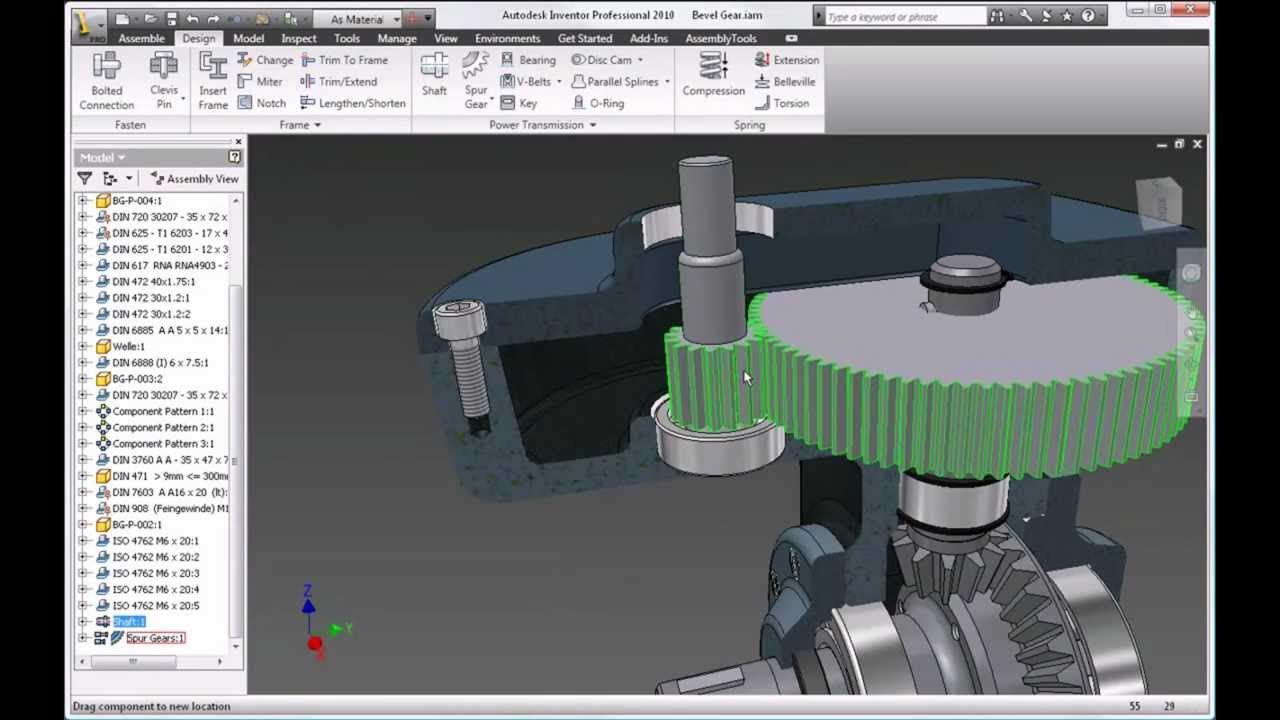Select Component Pattern 3:1 item
This screenshot has width=1280, height=720.
(x=163, y=443)
